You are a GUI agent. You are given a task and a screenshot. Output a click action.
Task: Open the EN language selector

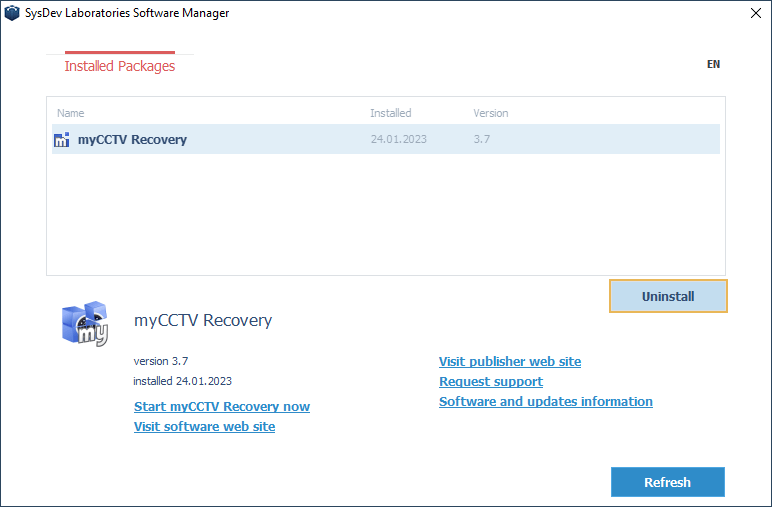click(713, 64)
